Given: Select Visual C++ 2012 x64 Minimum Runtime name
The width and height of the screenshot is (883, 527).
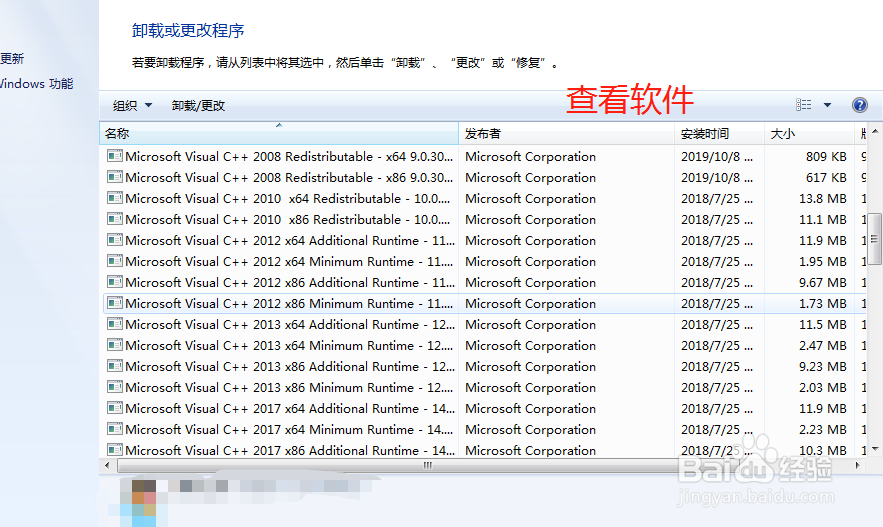Looking at the screenshot, I should [x=289, y=262].
